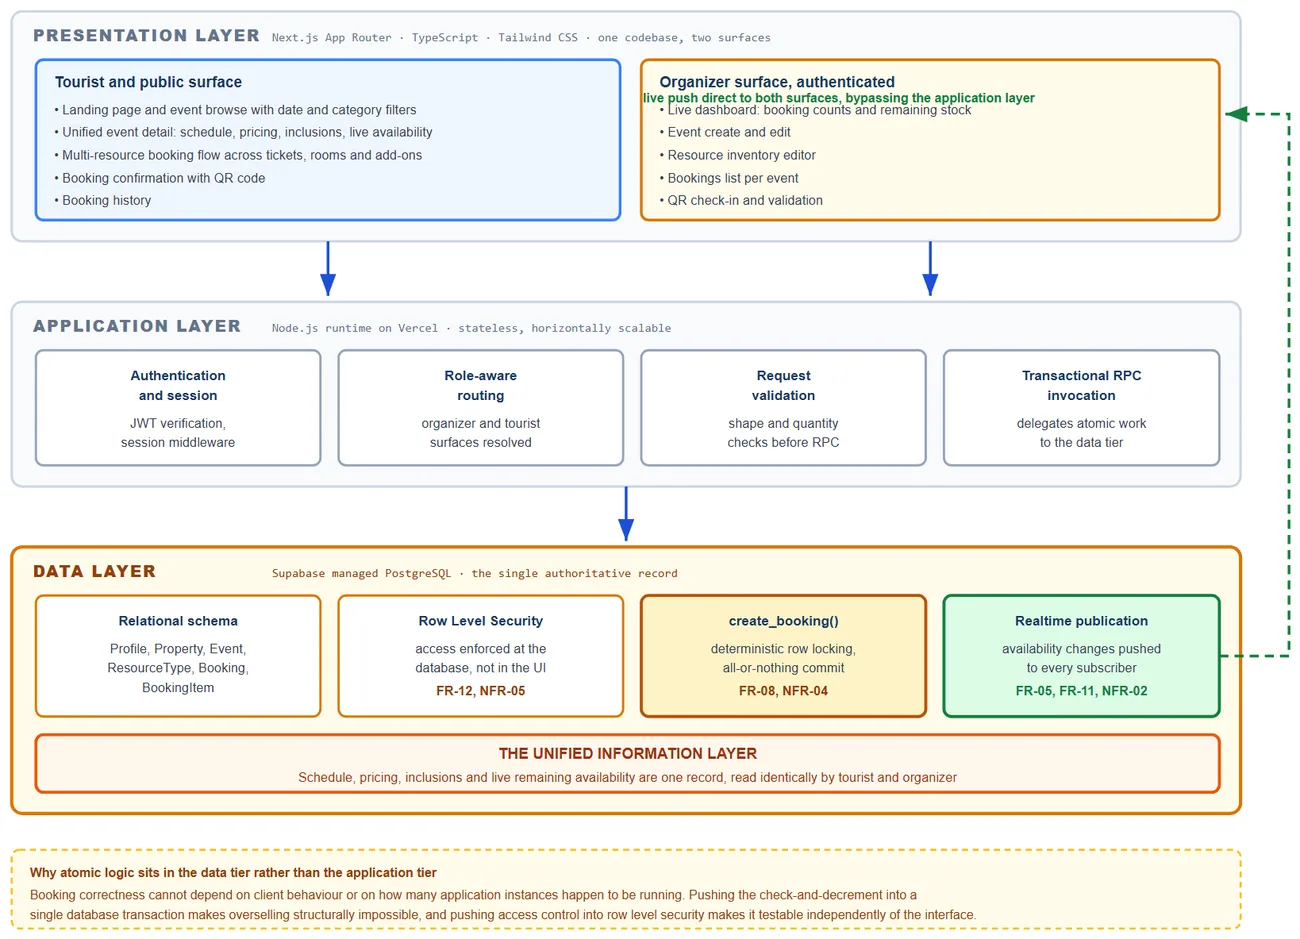Select the 'Row Level Security' box

click(481, 656)
